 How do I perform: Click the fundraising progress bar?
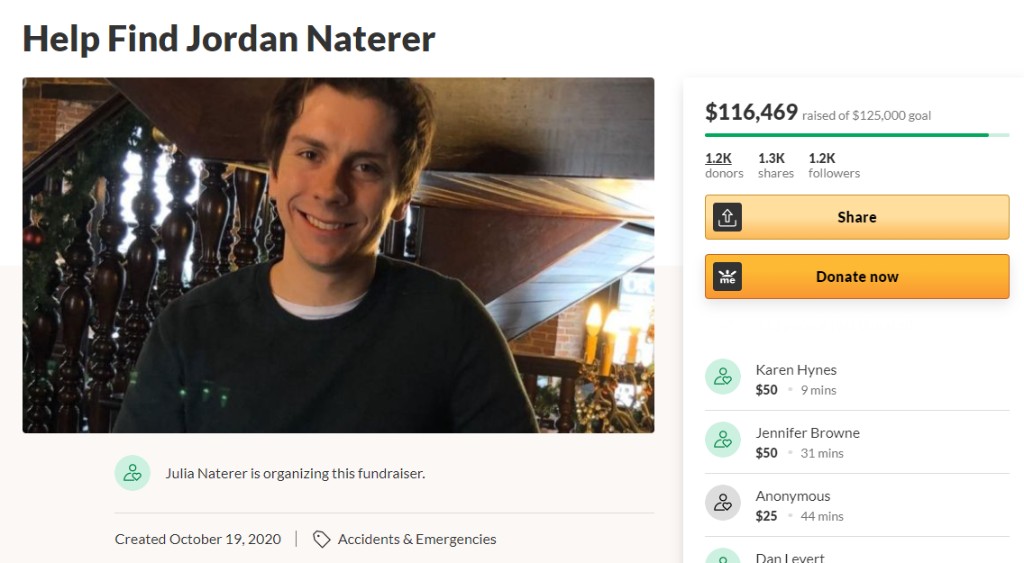tap(857, 135)
